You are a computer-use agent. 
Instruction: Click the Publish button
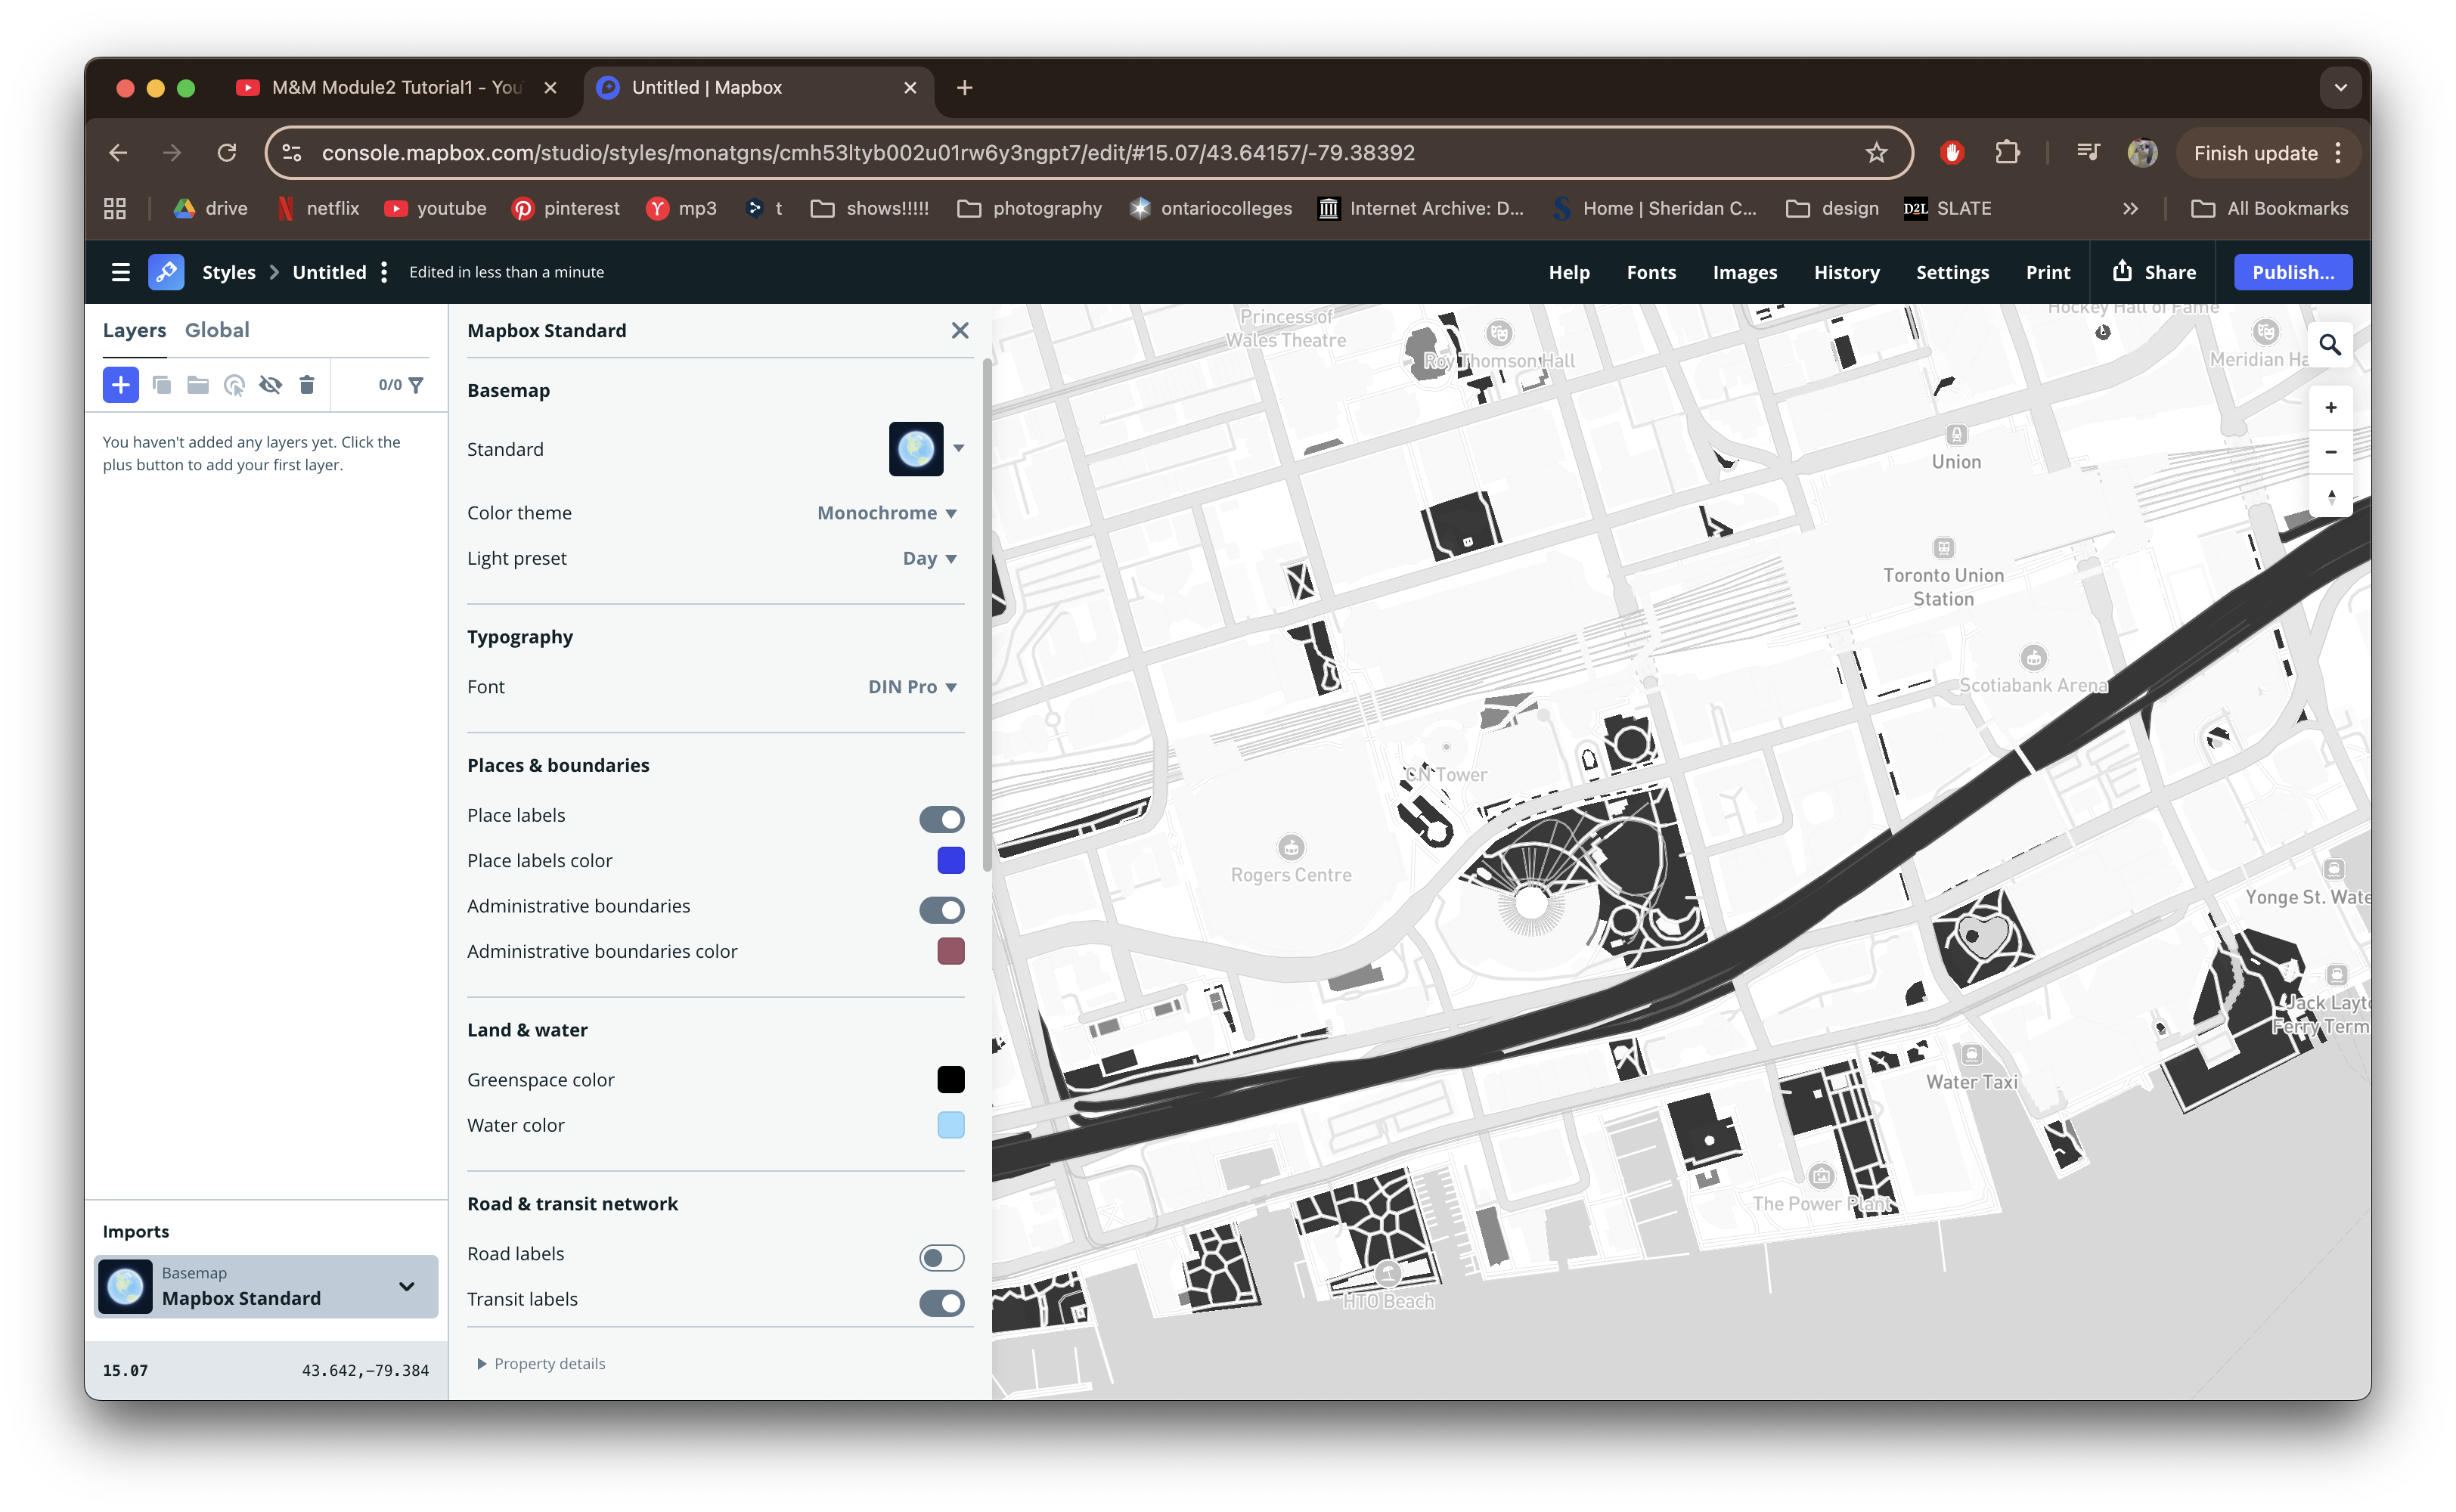(x=2292, y=272)
